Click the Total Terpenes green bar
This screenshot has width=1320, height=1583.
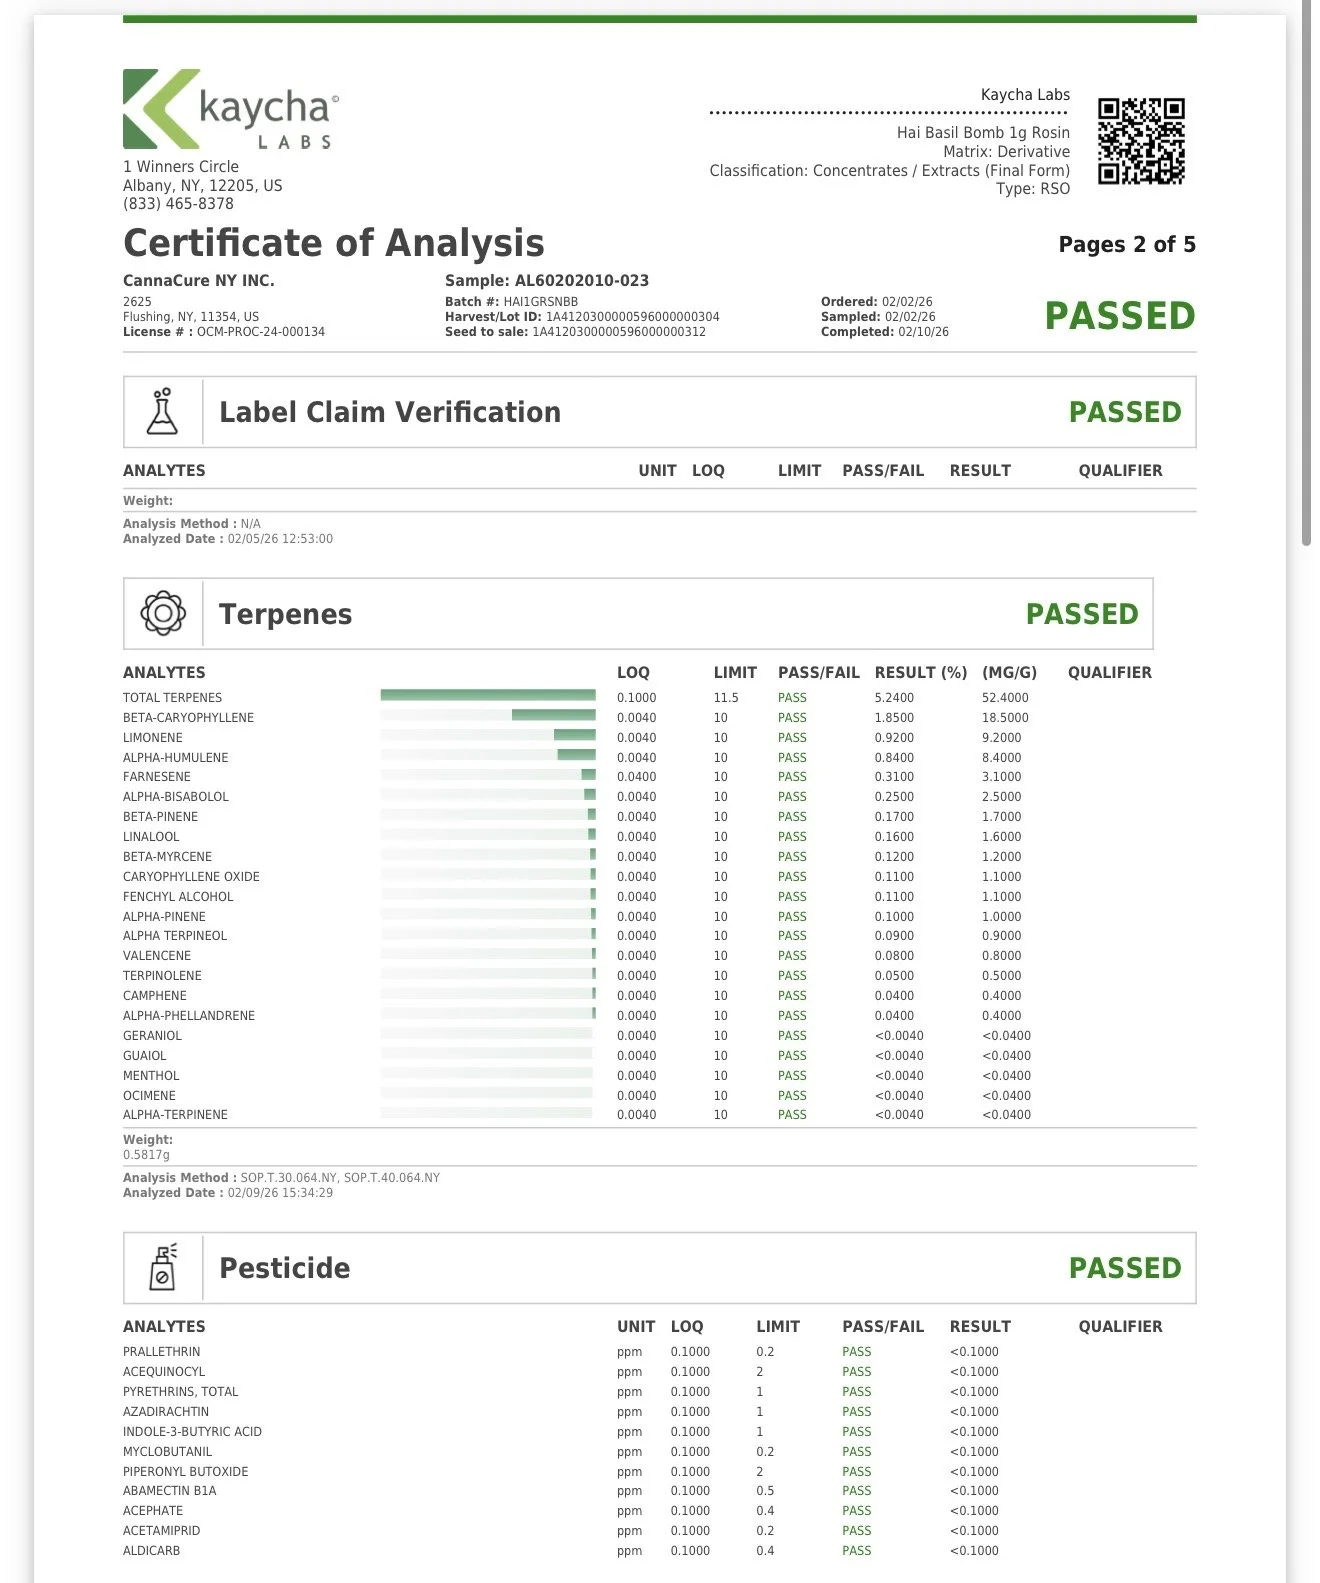click(x=488, y=695)
